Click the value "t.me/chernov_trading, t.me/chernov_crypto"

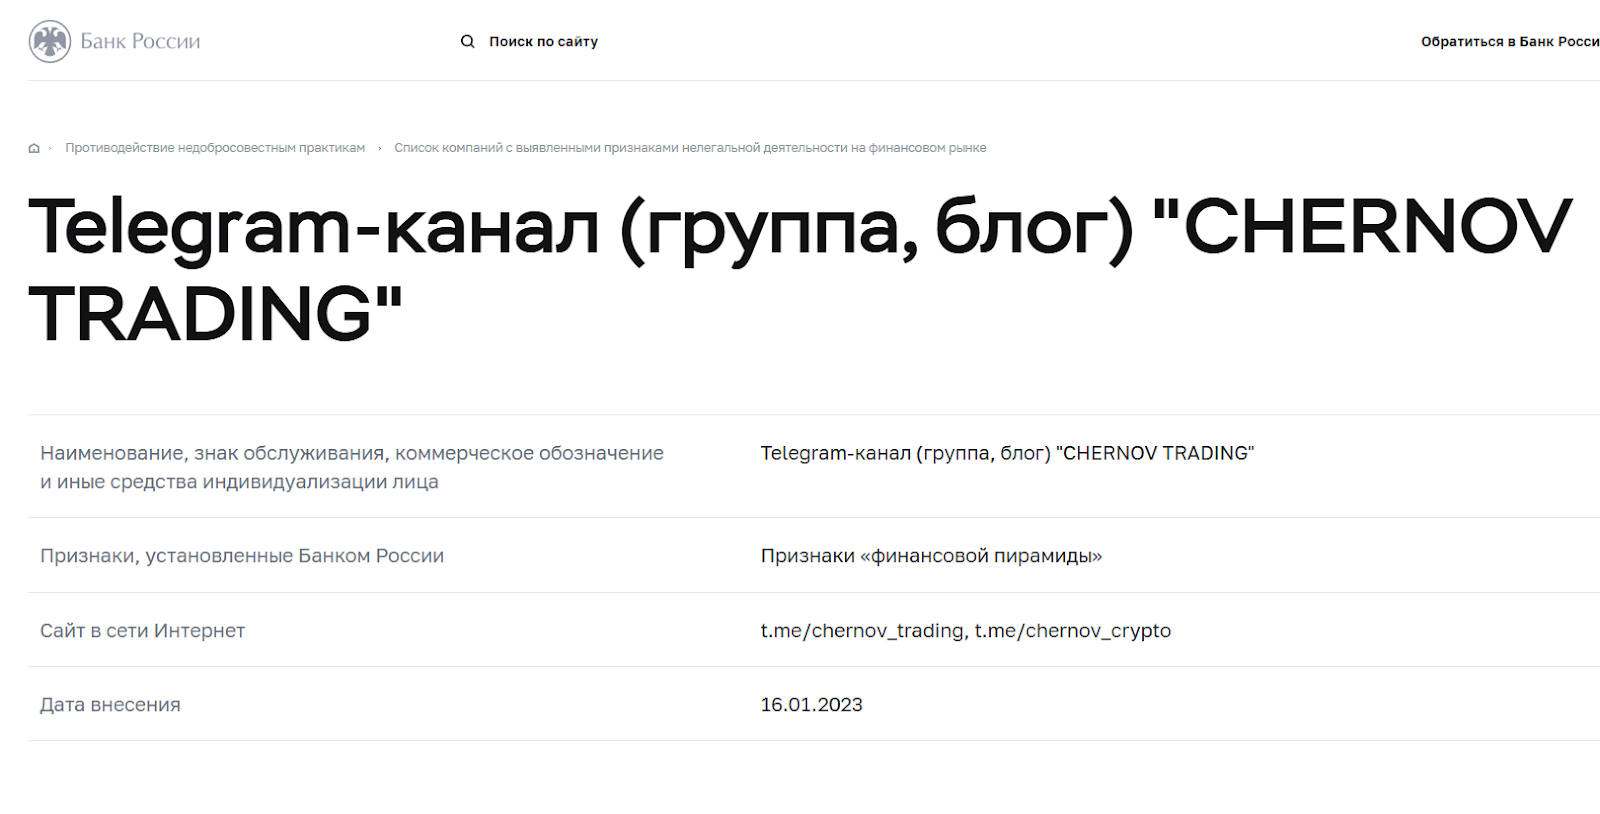tap(966, 631)
